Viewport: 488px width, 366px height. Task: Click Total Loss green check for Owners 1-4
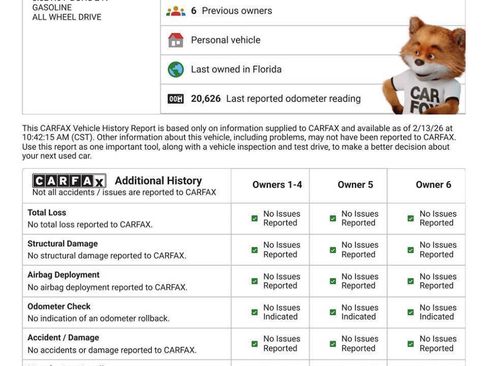coord(255,218)
